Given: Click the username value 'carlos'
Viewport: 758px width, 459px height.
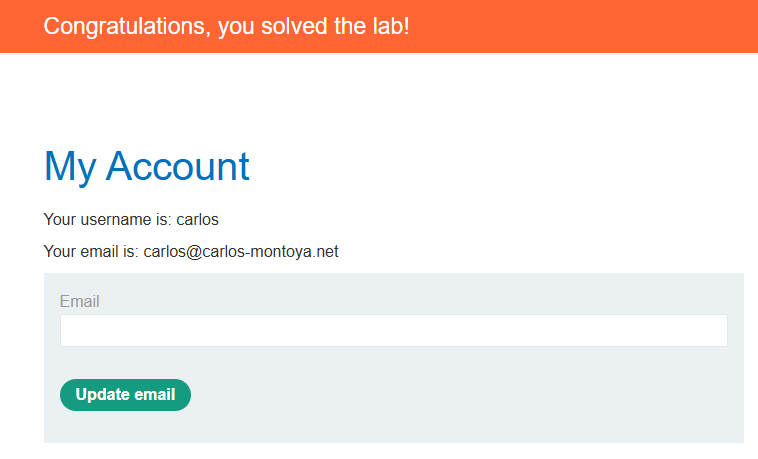Looking at the screenshot, I should coord(197,219).
